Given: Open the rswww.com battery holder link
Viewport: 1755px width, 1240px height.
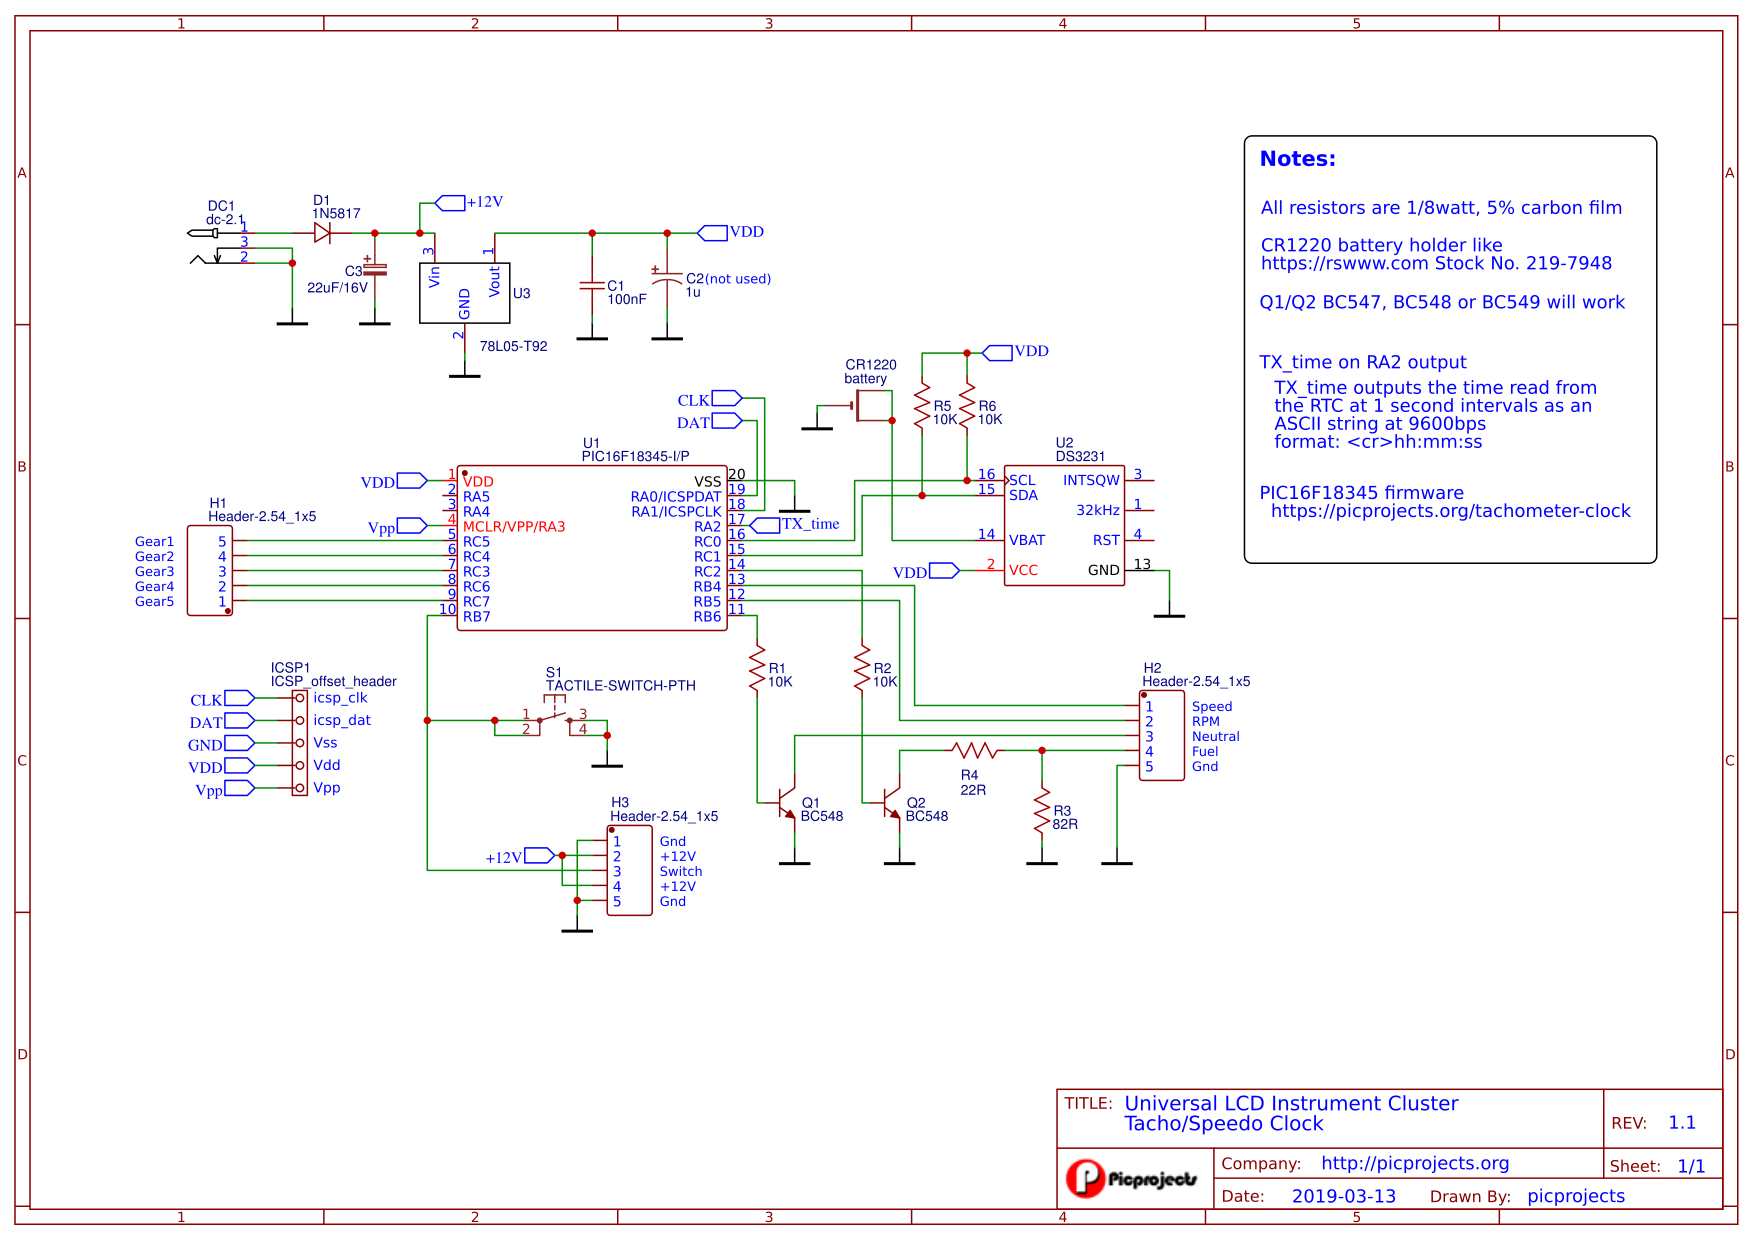Looking at the screenshot, I should pos(1435,264).
